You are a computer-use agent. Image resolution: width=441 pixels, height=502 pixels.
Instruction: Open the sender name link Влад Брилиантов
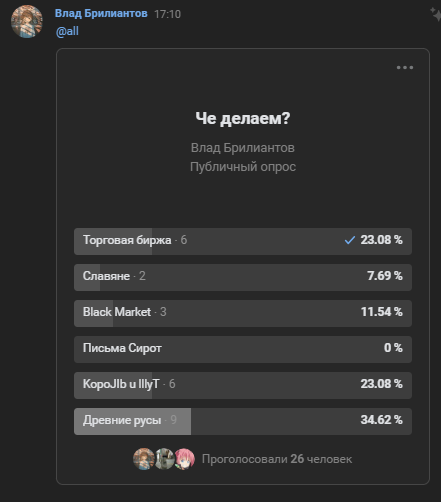click(101, 13)
